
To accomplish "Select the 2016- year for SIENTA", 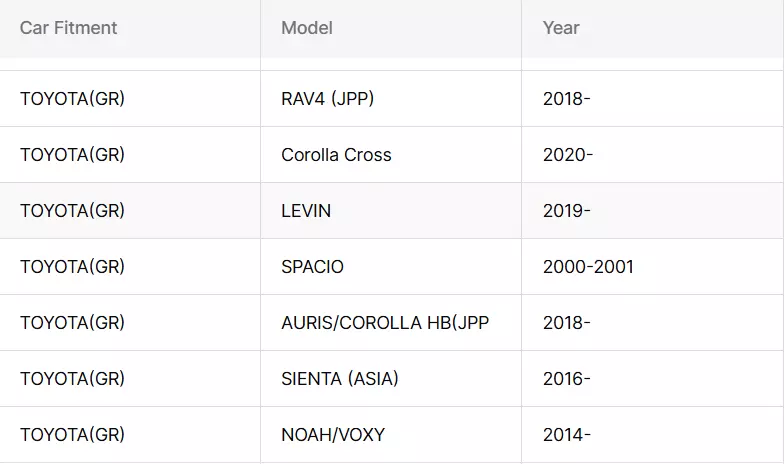I will (x=567, y=378).
